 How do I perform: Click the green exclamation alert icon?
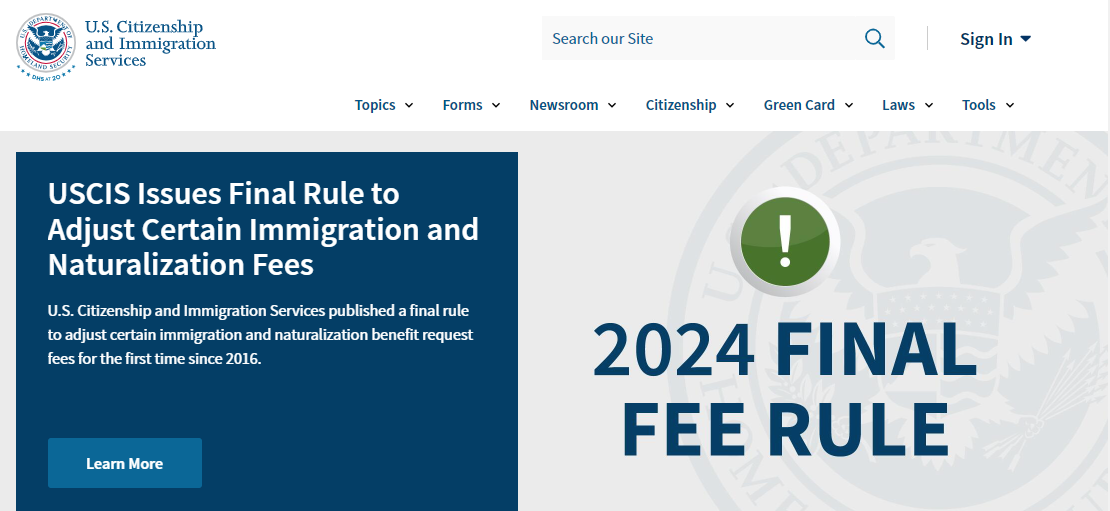tap(784, 241)
